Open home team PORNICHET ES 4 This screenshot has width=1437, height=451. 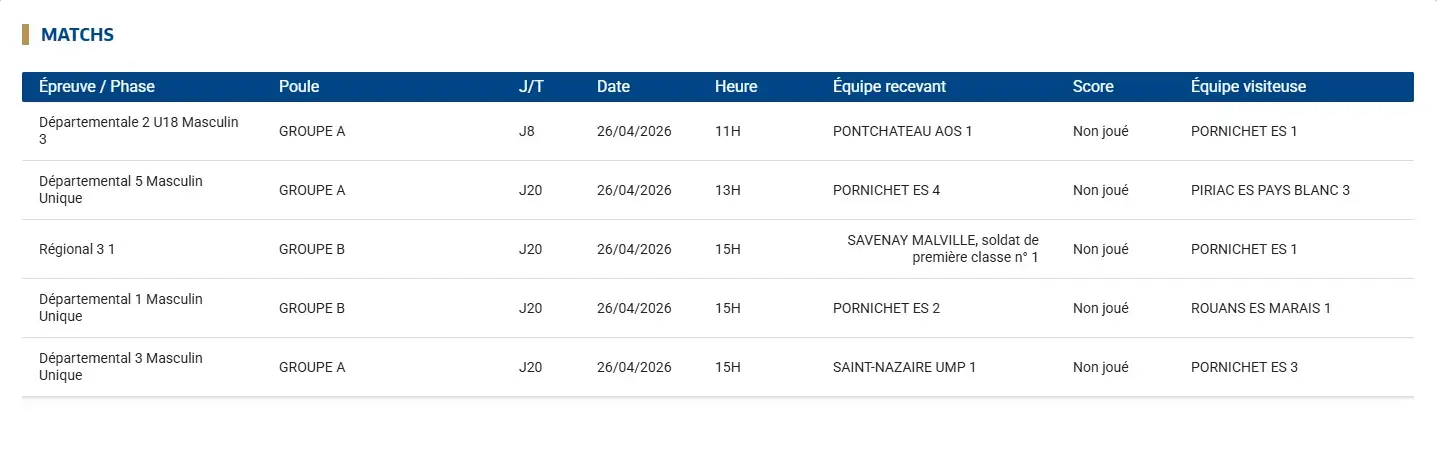[886, 190]
